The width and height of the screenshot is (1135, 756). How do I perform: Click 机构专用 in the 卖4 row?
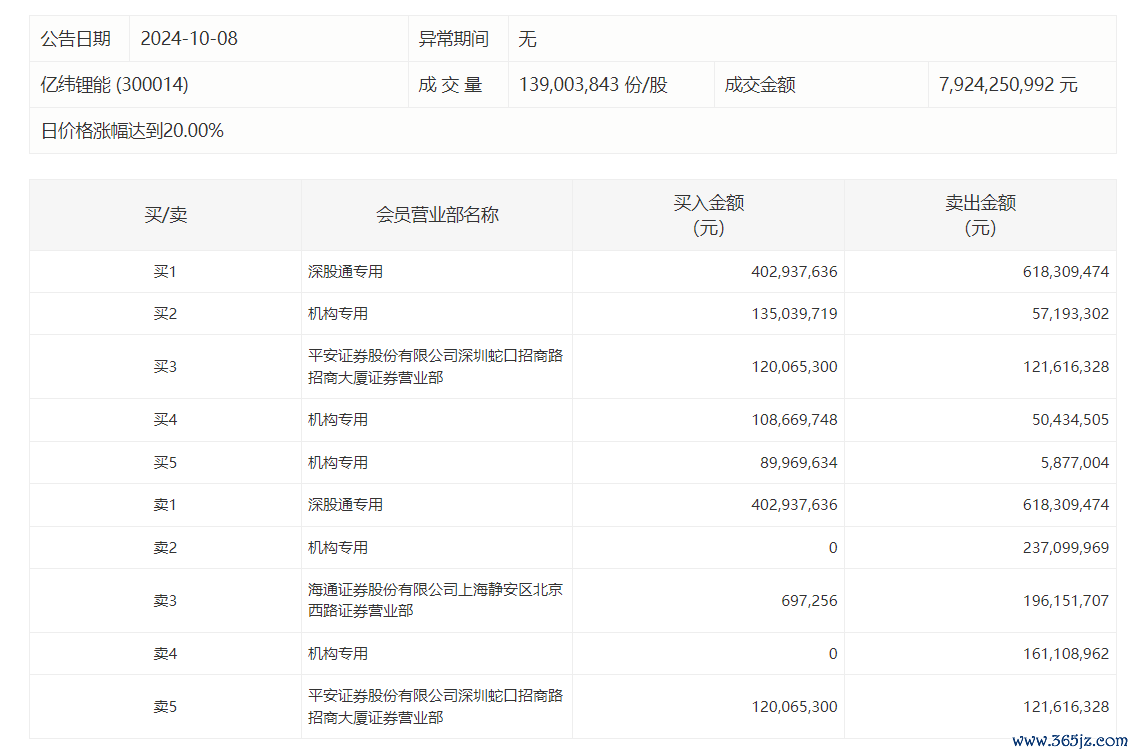[338, 653]
